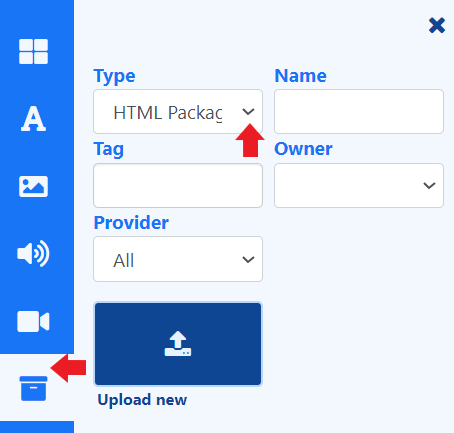Open the audio speaker icon in sidebar
The image size is (454, 433).
33,254
